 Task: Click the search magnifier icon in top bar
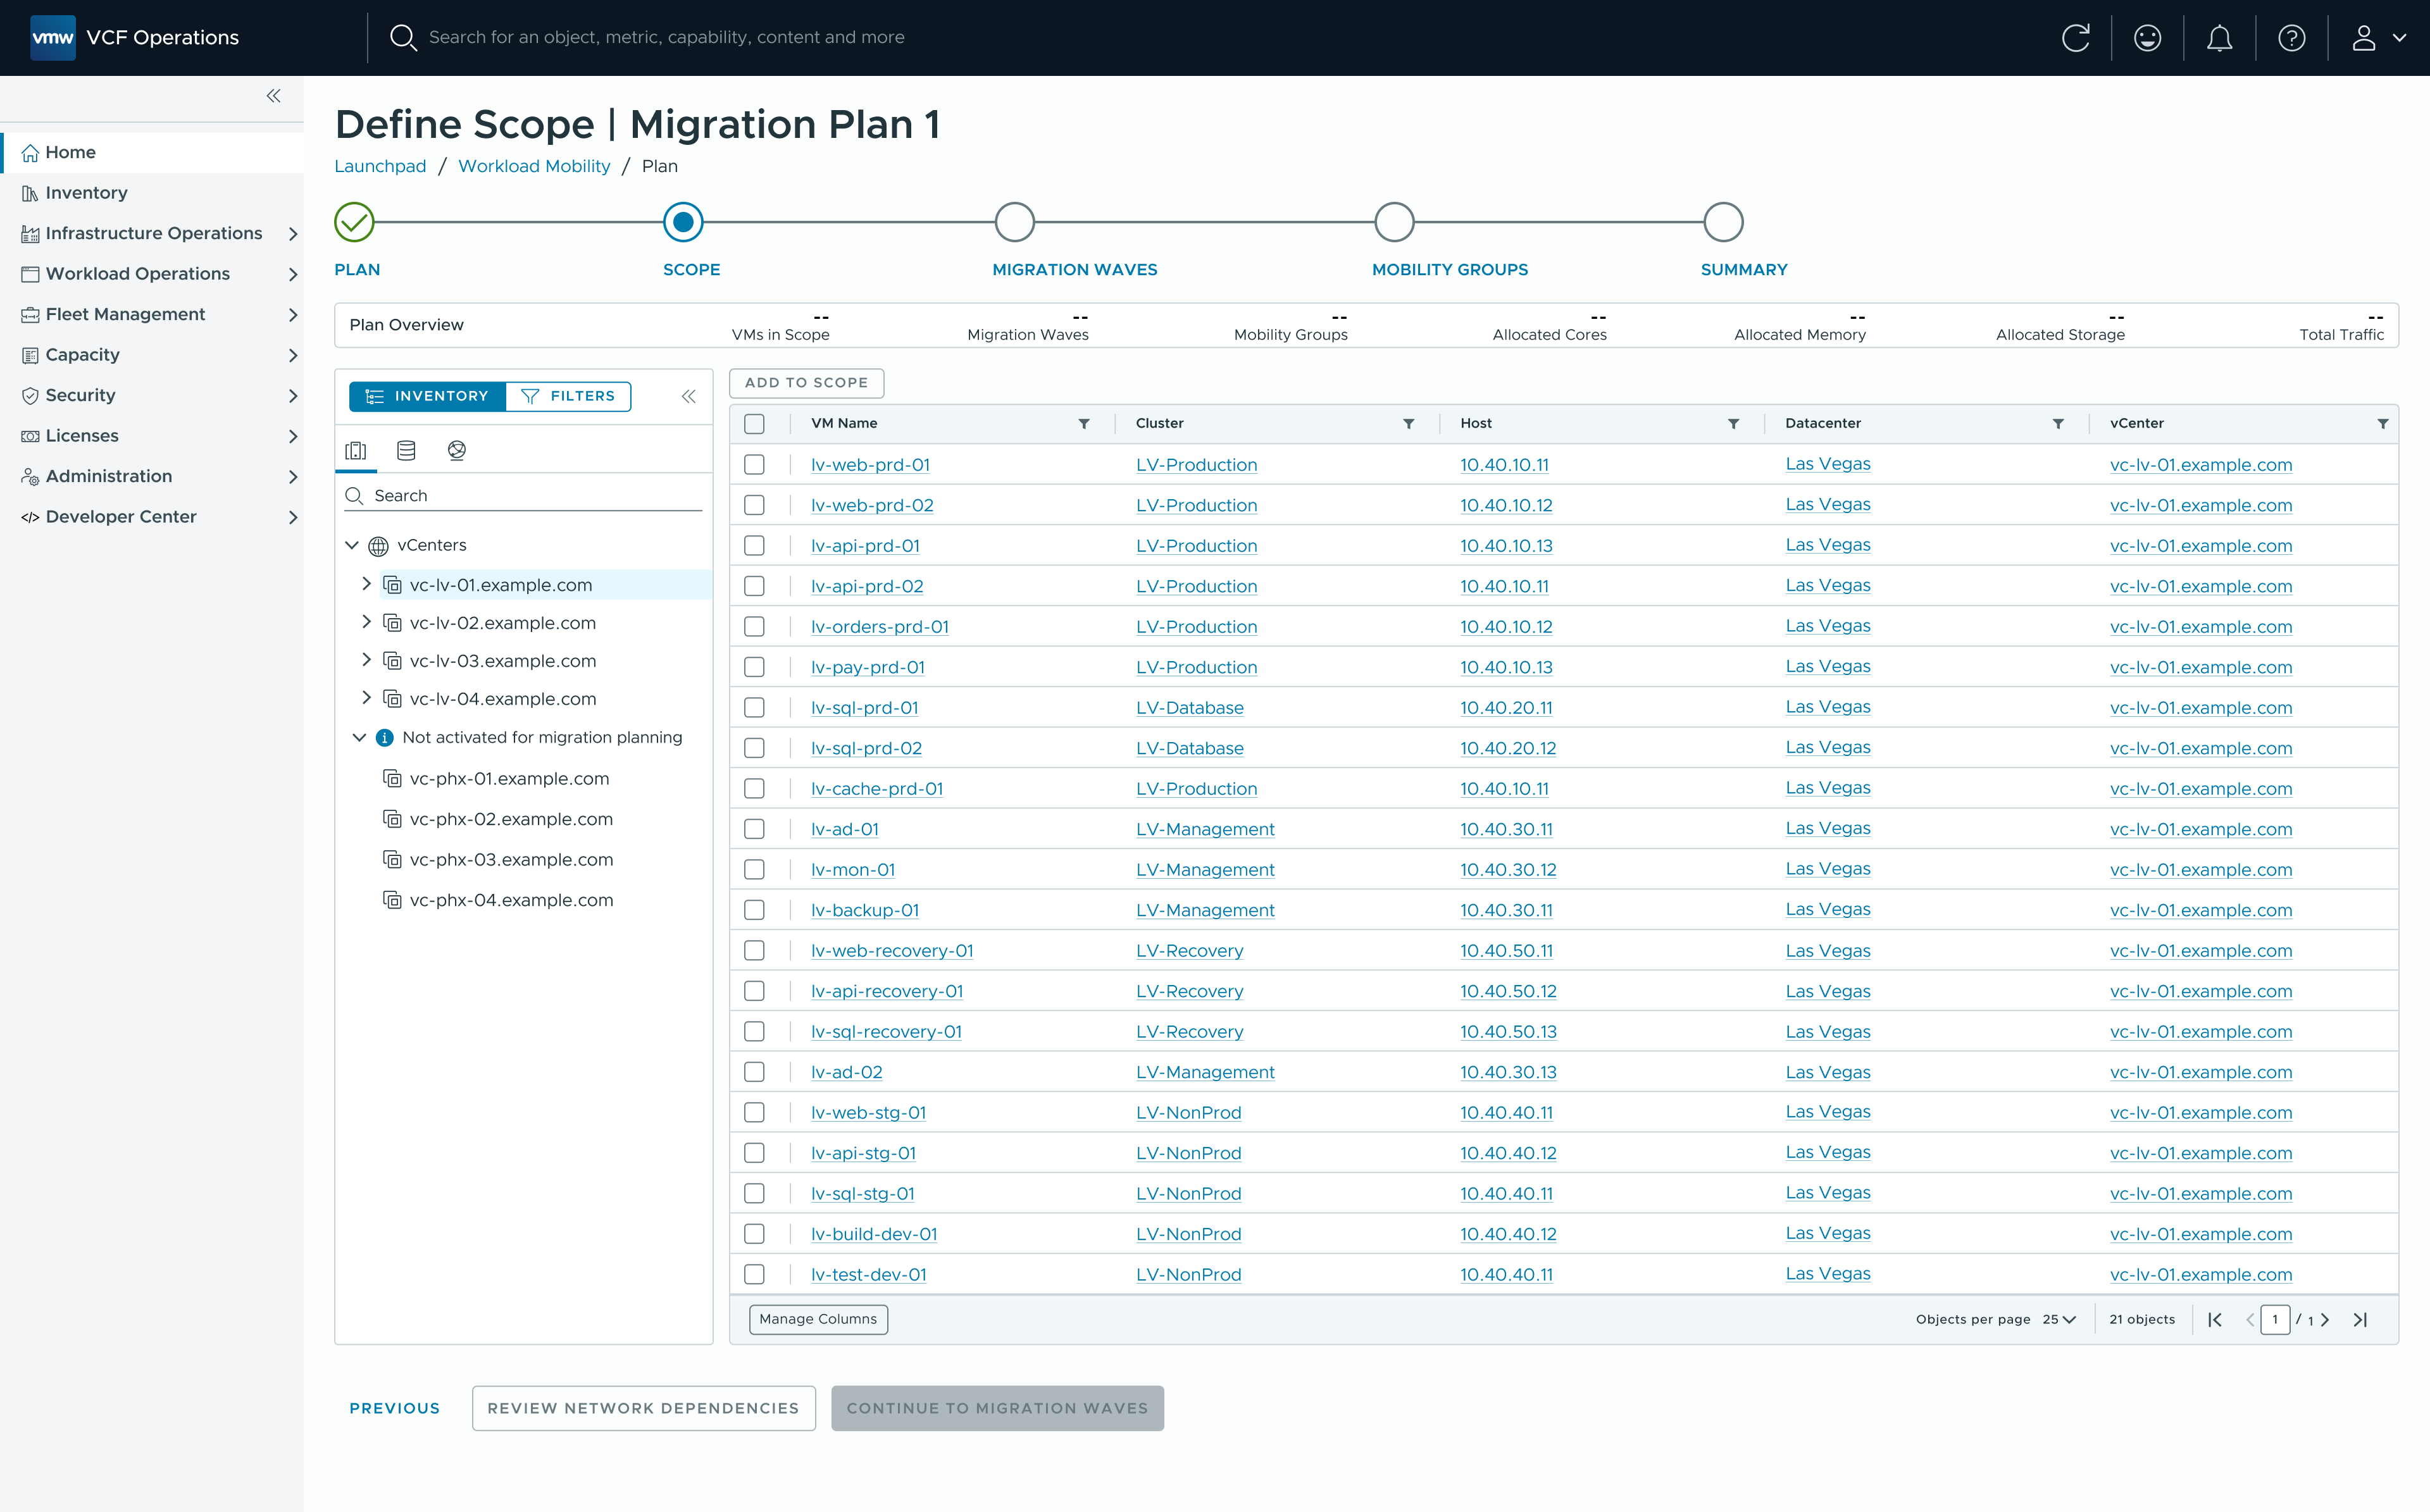402,38
